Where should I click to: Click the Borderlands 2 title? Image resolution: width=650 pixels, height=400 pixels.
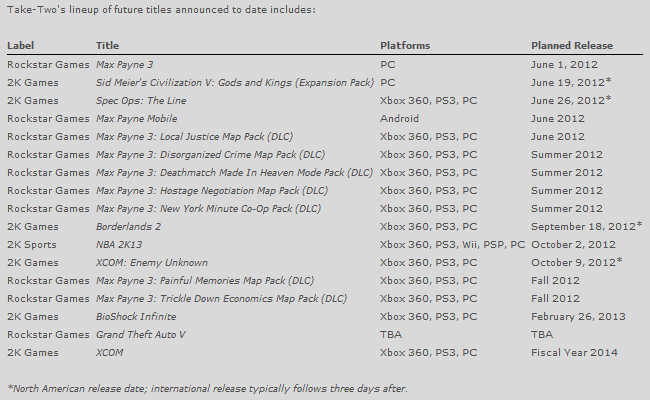coord(129,227)
